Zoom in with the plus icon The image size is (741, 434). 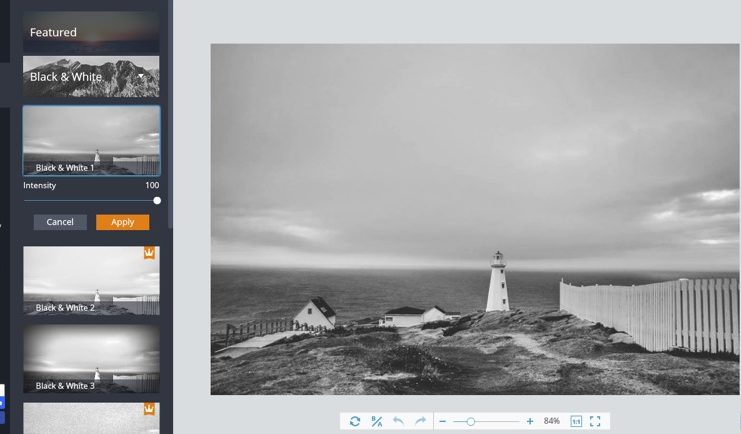[x=530, y=422]
